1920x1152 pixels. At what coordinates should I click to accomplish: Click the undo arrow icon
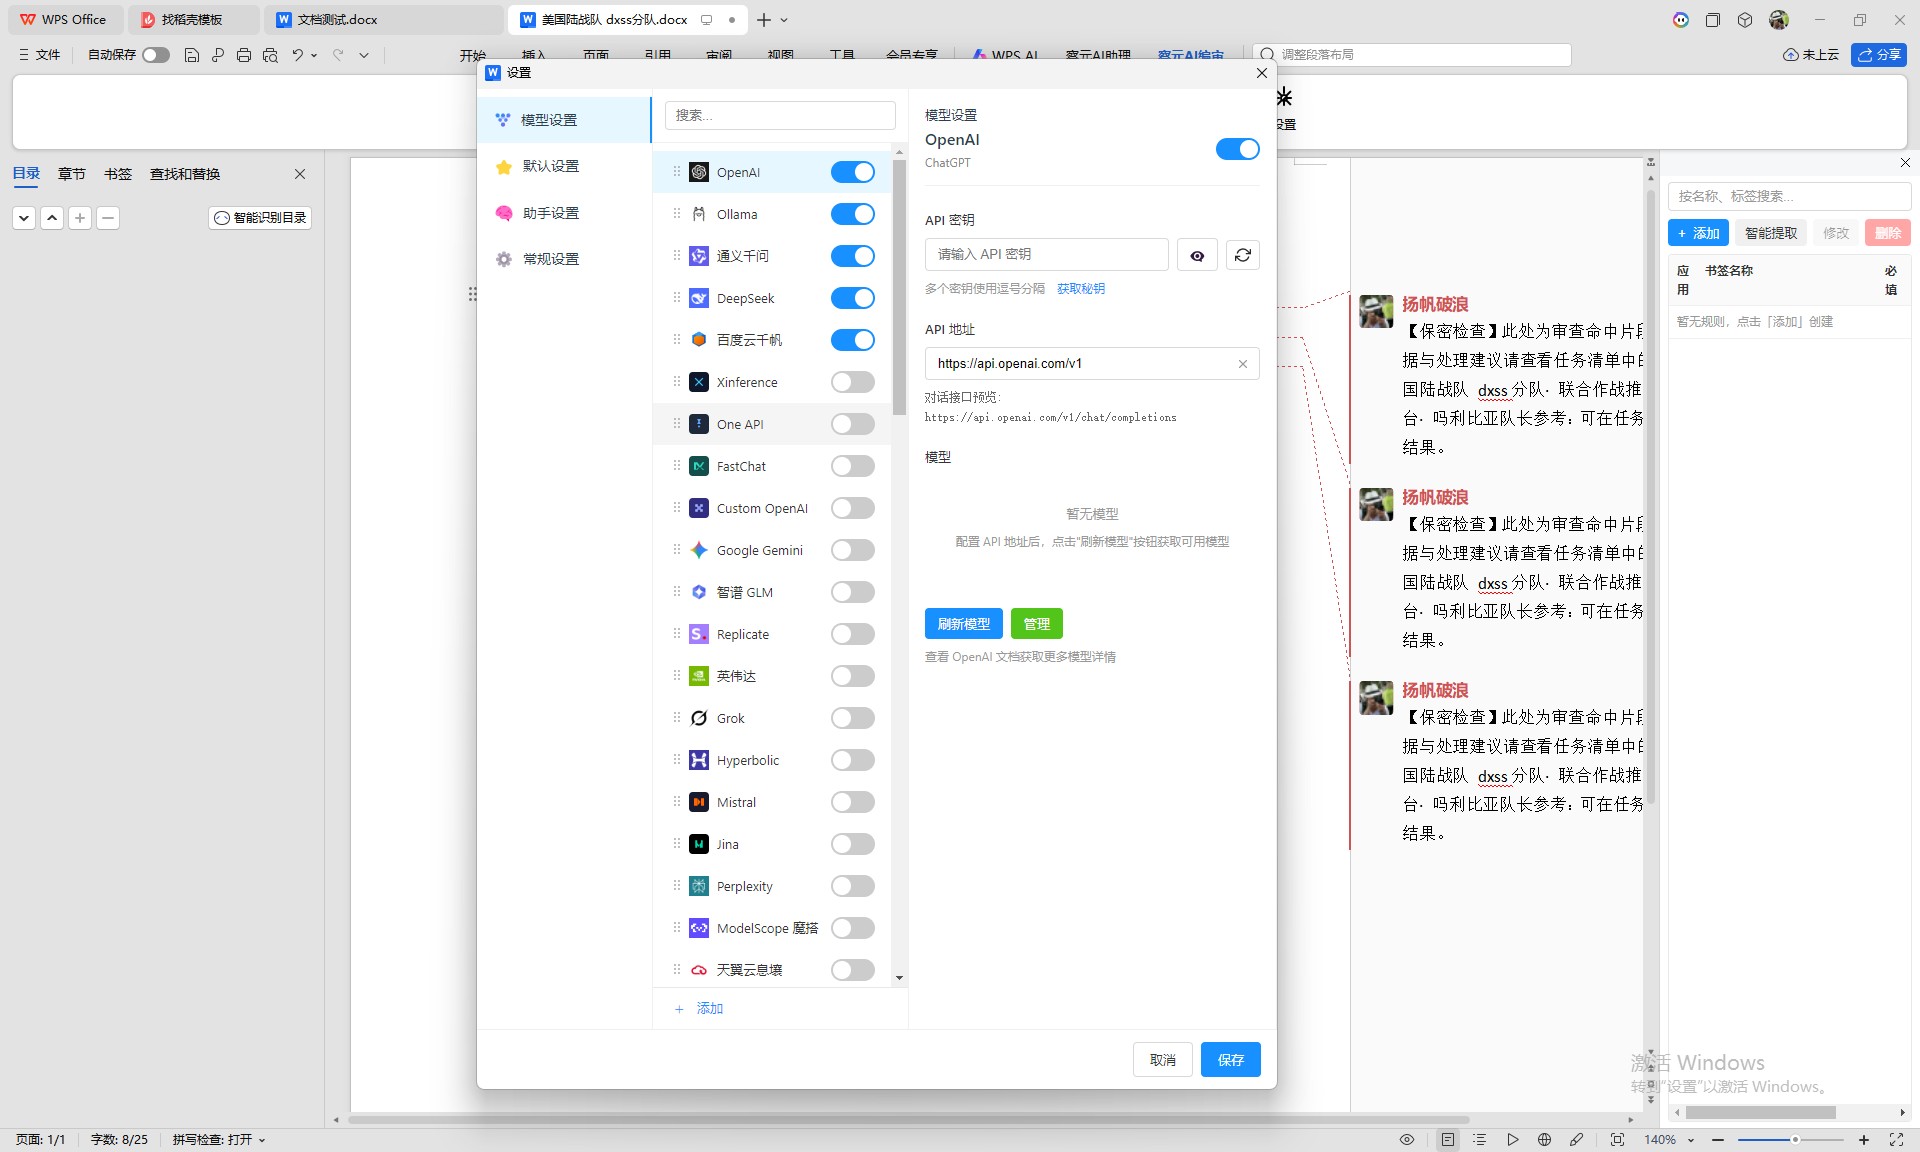pyautogui.click(x=297, y=55)
